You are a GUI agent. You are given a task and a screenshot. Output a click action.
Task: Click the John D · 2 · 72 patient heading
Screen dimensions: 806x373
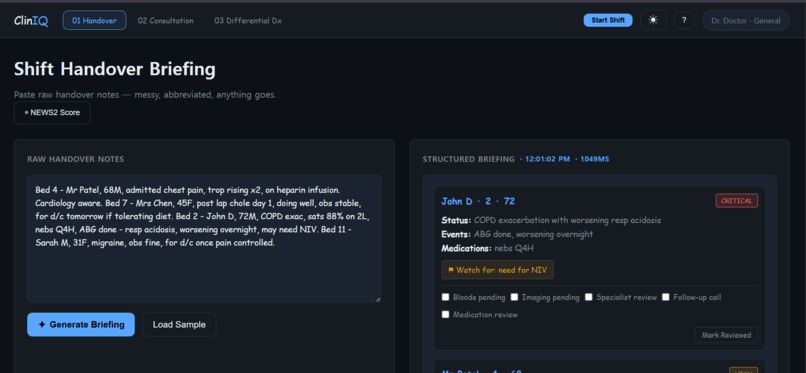click(478, 201)
